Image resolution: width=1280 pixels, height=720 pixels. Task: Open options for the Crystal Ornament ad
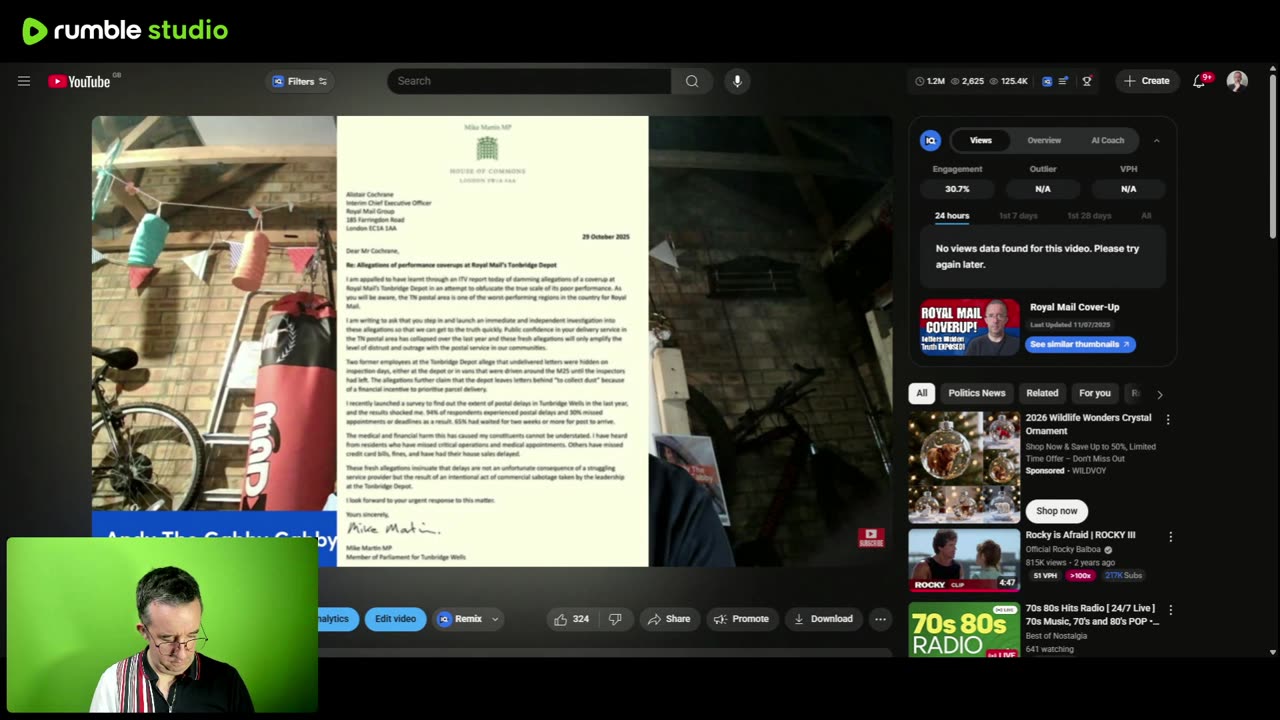tap(1168, 420)
